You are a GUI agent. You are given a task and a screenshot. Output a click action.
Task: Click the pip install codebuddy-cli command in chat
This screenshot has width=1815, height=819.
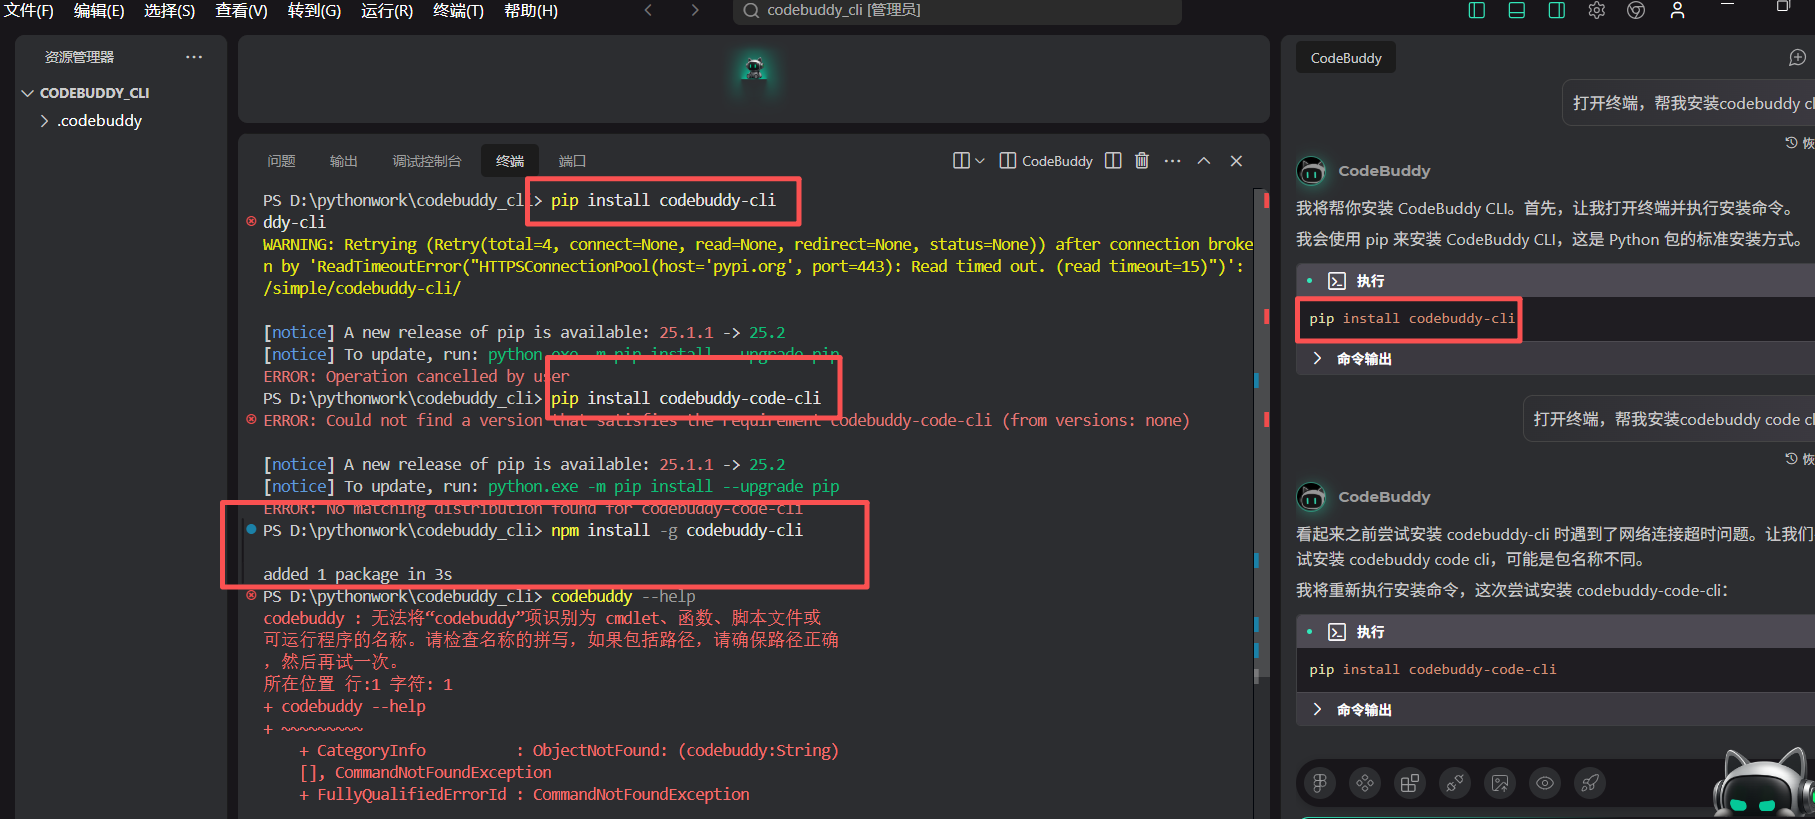pyautogui.click(x=1412, y=319)
